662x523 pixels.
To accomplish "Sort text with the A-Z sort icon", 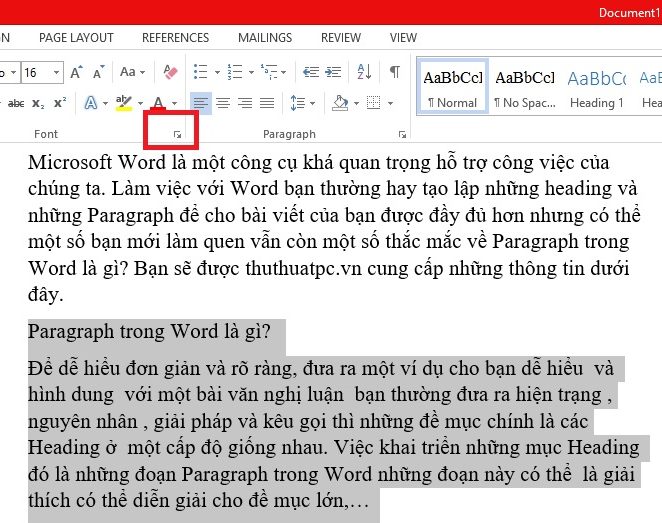I will coord(364,72).
